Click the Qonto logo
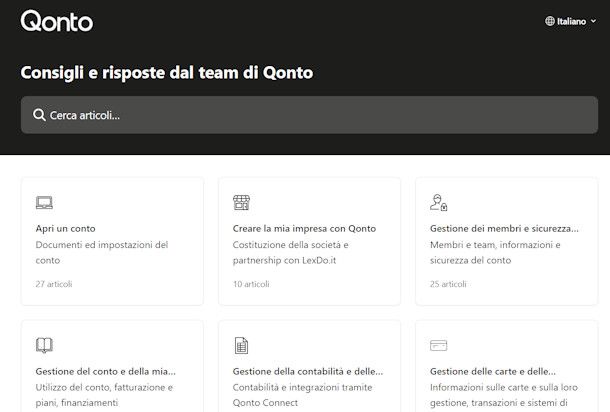The image size is (610, 412). tap(57, 21)
